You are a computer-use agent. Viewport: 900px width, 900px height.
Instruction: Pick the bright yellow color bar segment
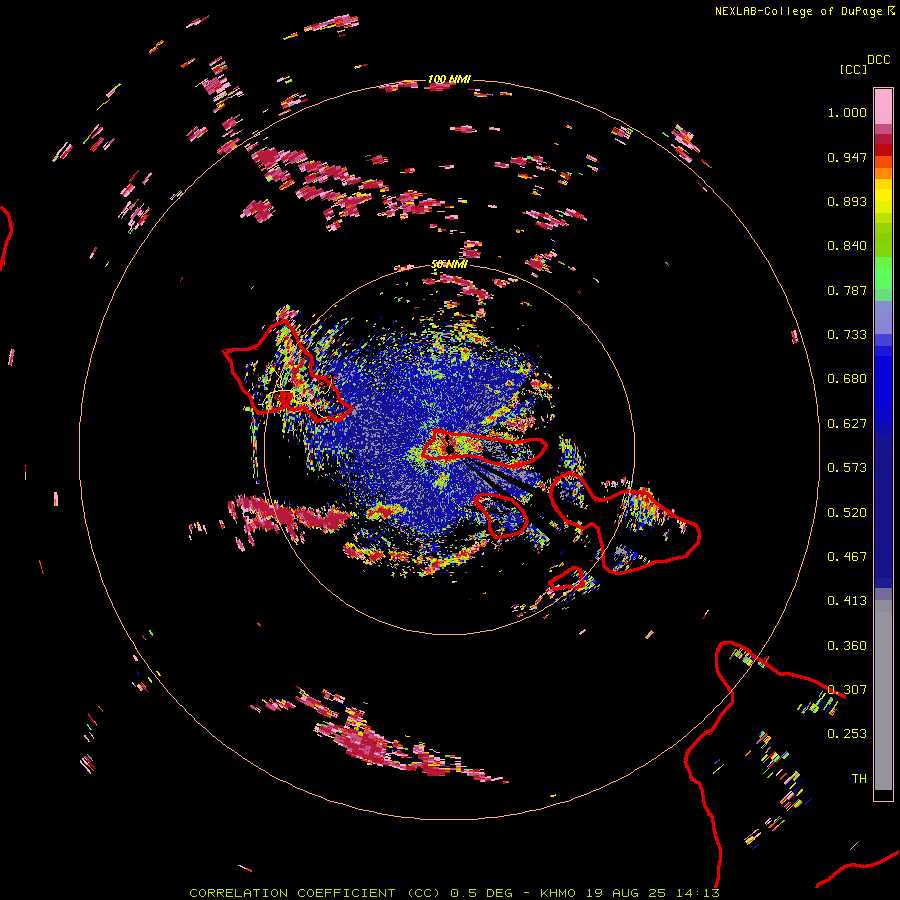click(x=883, y=196)
